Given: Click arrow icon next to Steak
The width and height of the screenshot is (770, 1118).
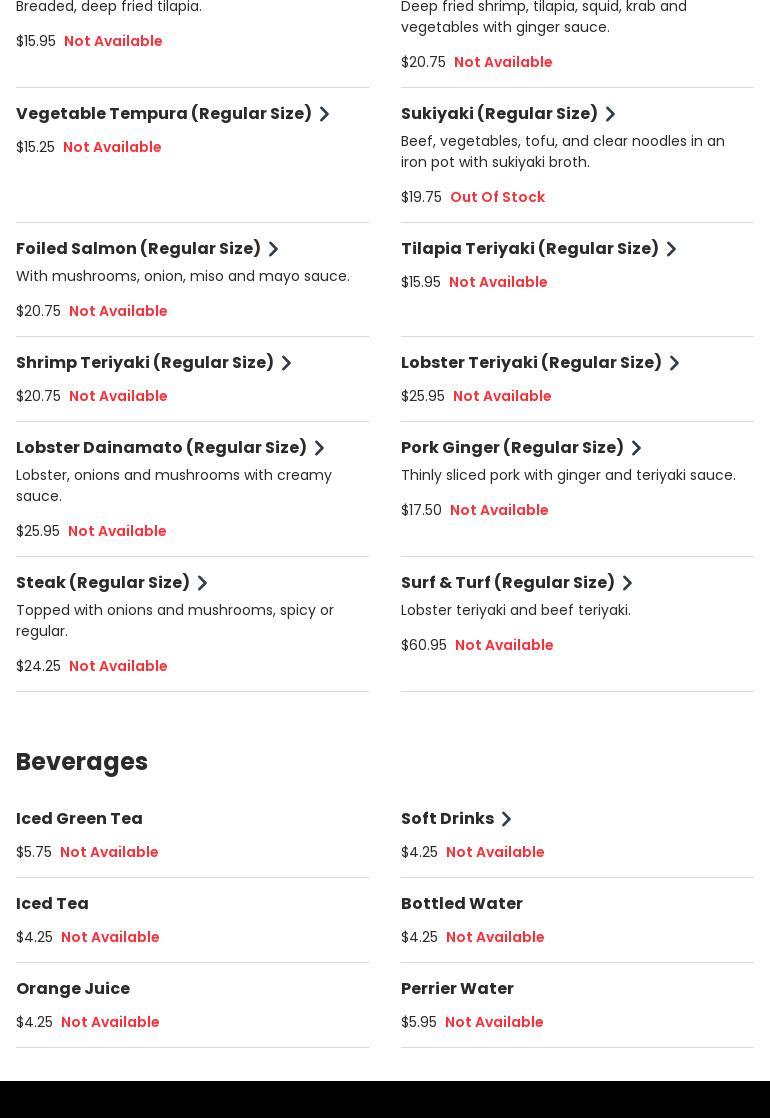Looking at the screenshot, I should point(202,583).
